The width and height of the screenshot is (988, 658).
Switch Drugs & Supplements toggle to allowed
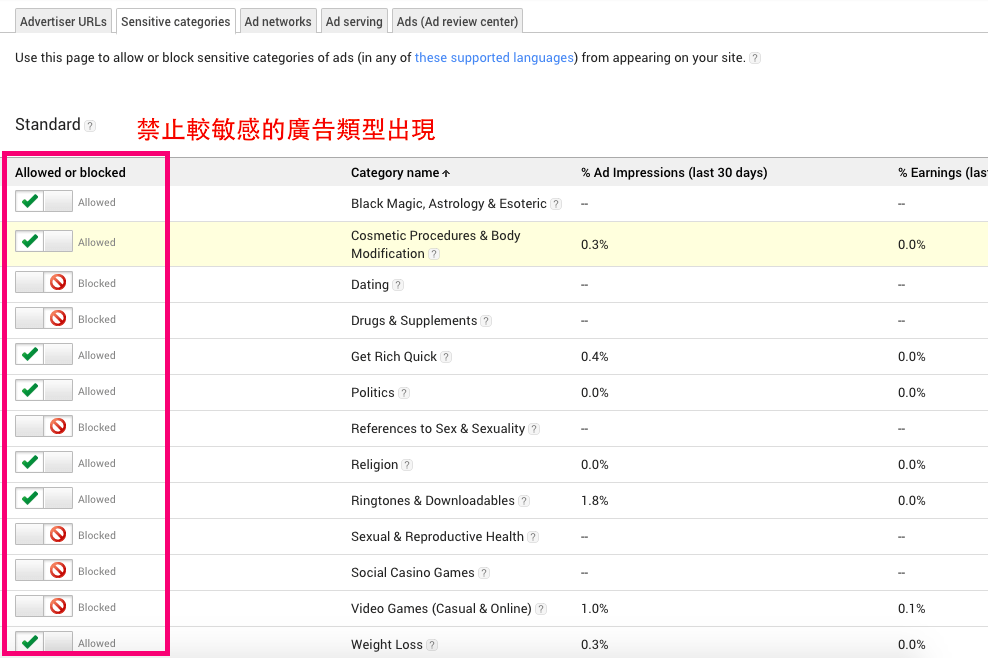pos(44,318)
